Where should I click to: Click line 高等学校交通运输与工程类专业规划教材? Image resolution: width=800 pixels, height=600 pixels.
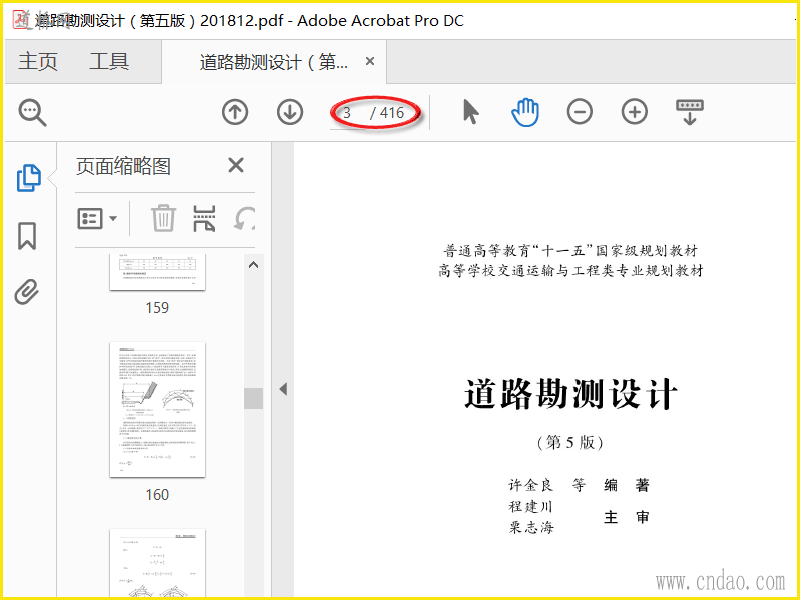point(570,270)
